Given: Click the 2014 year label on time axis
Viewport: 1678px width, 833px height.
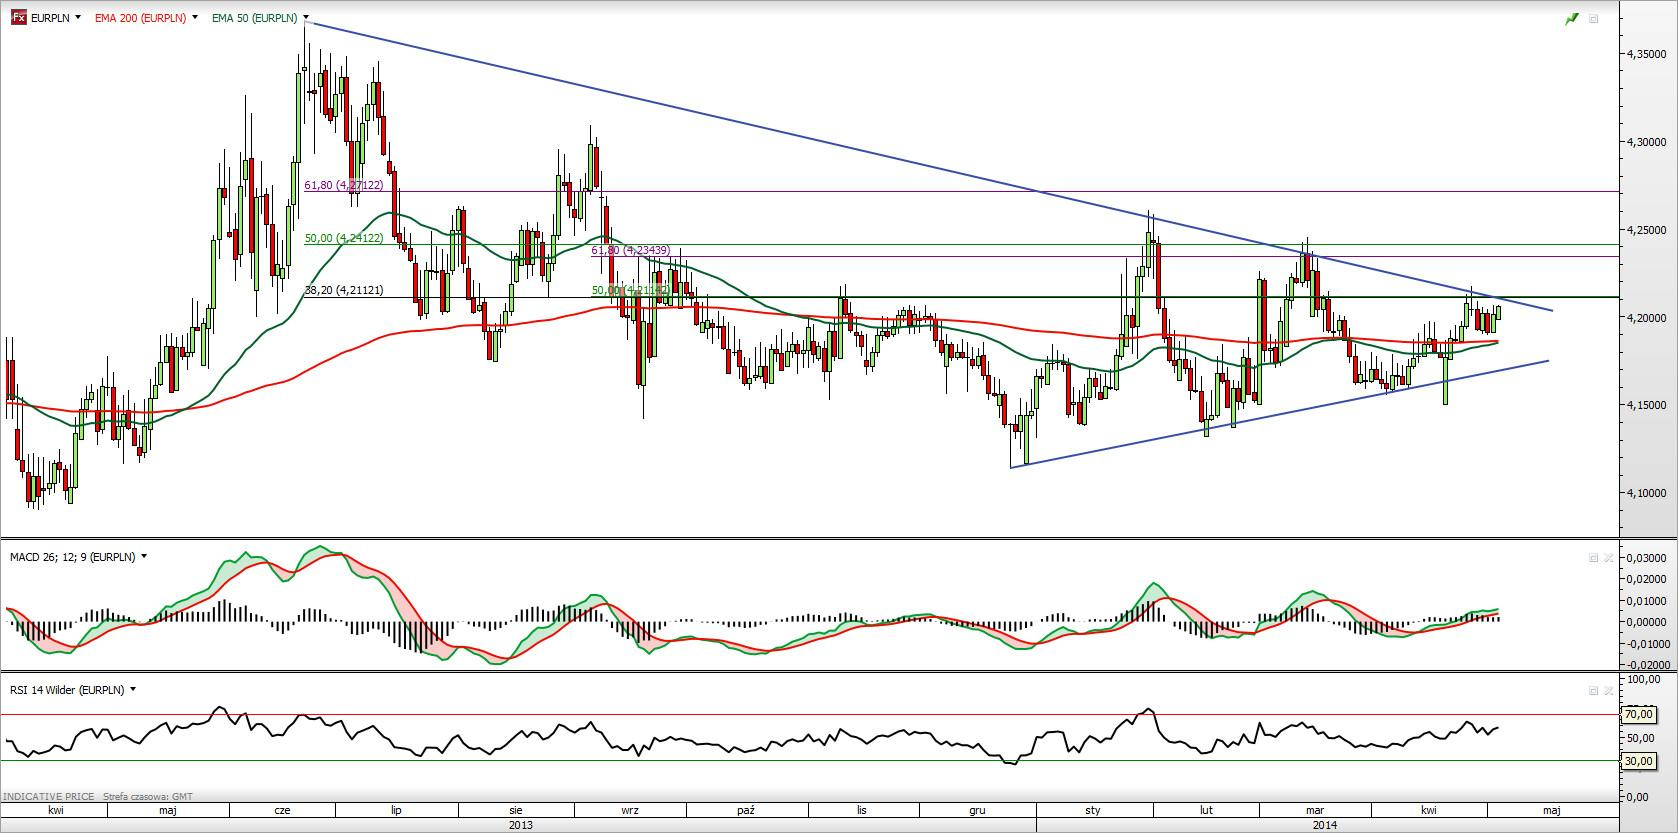Looking at the screenshot, I should click(x=1325, y=825).
